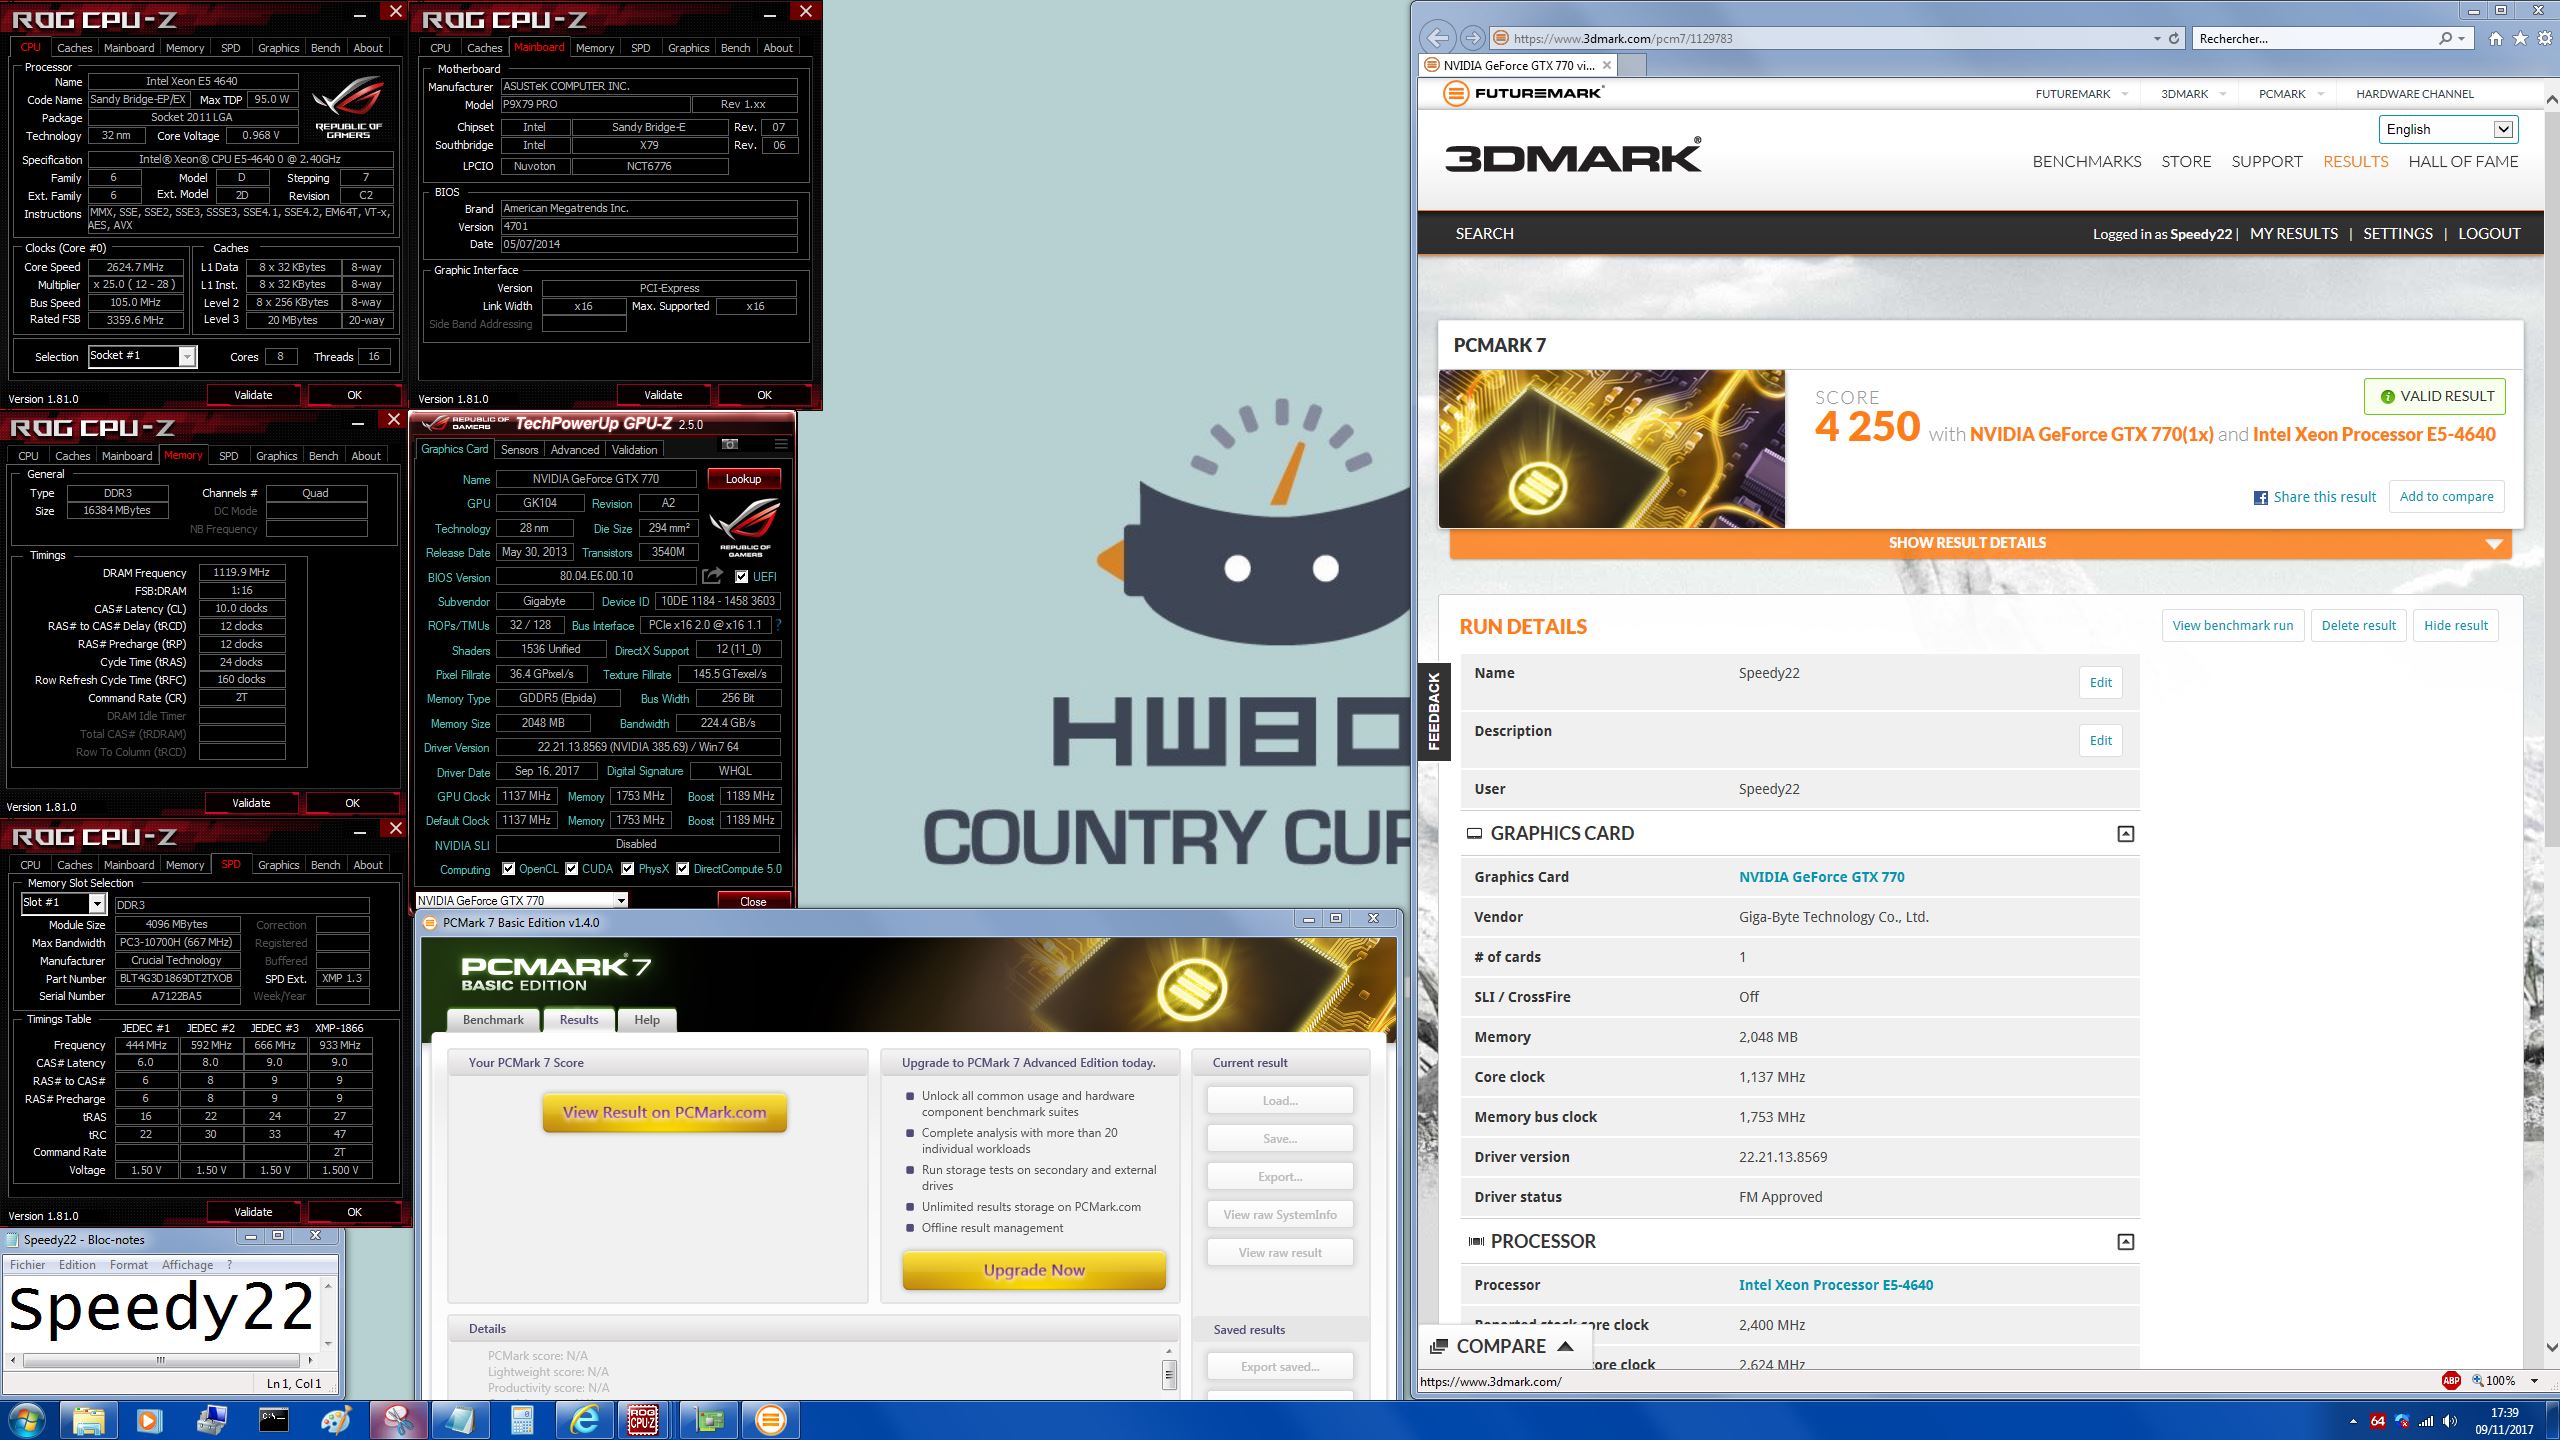Click the Lookup button in GPU-Z
Viewport: 2560px width, 1440px height.
click(743, 479)
